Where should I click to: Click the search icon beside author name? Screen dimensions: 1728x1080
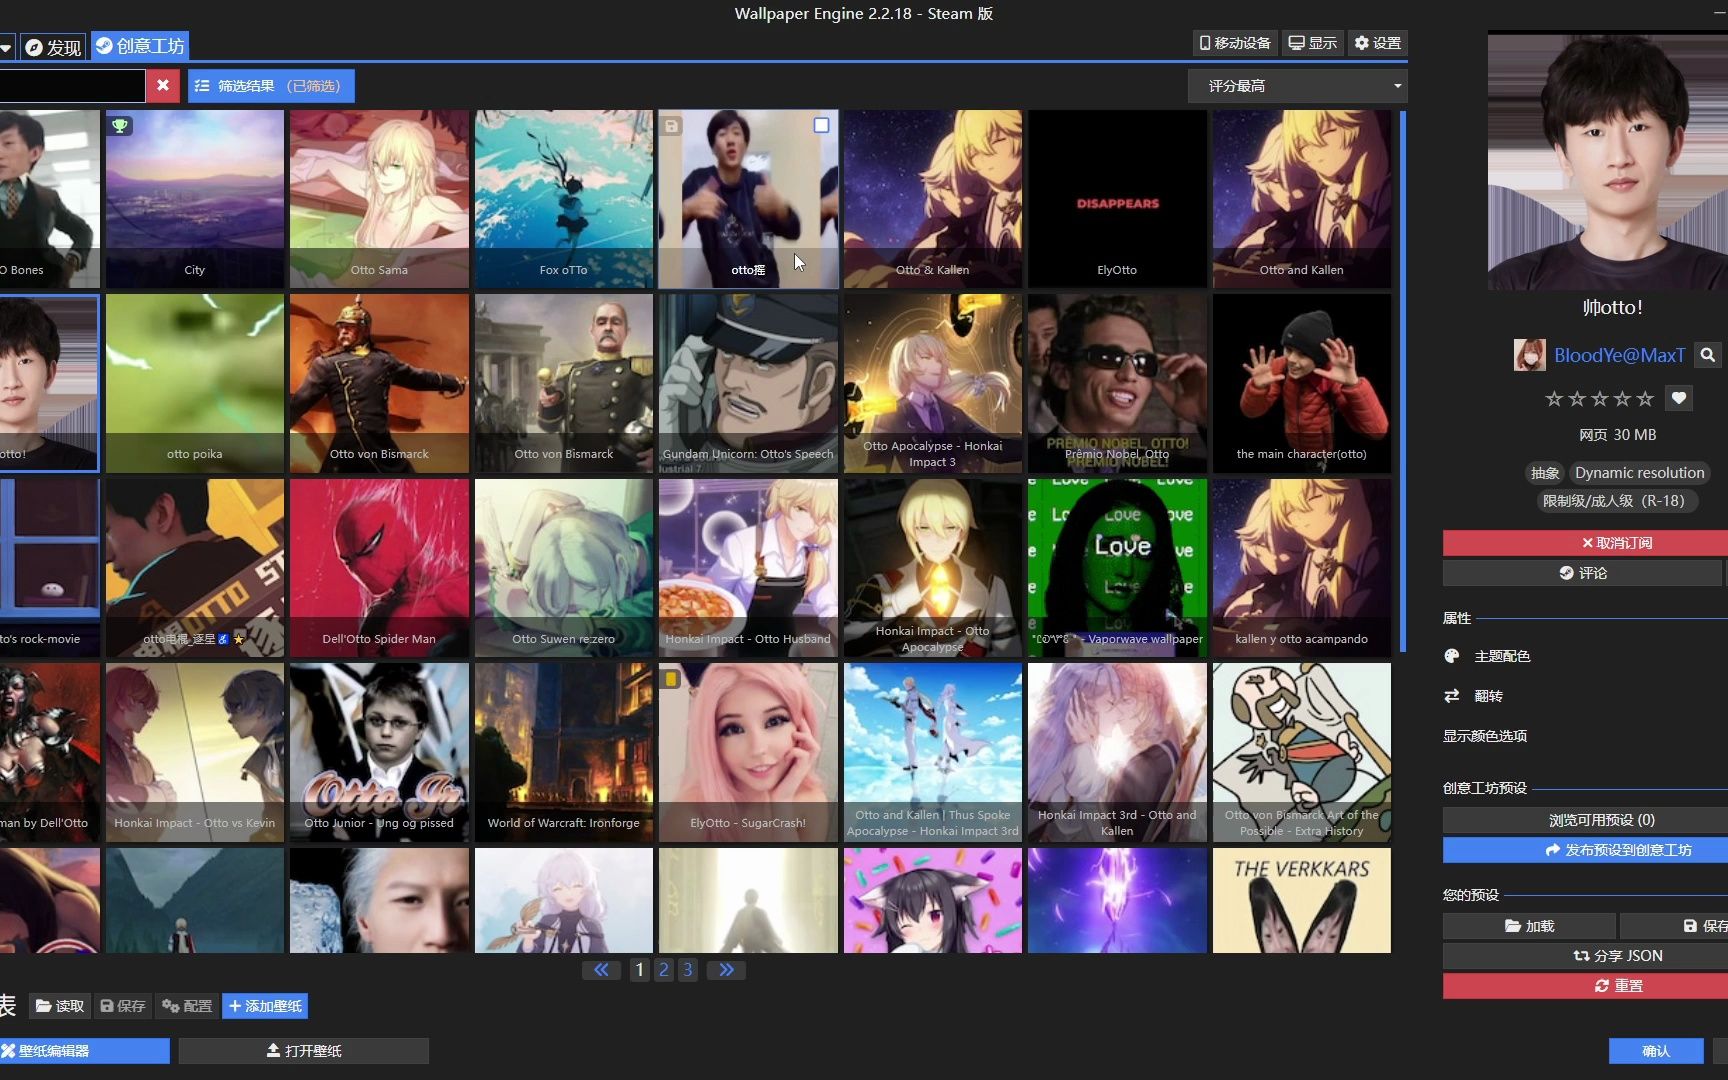tap(1708, 355)
